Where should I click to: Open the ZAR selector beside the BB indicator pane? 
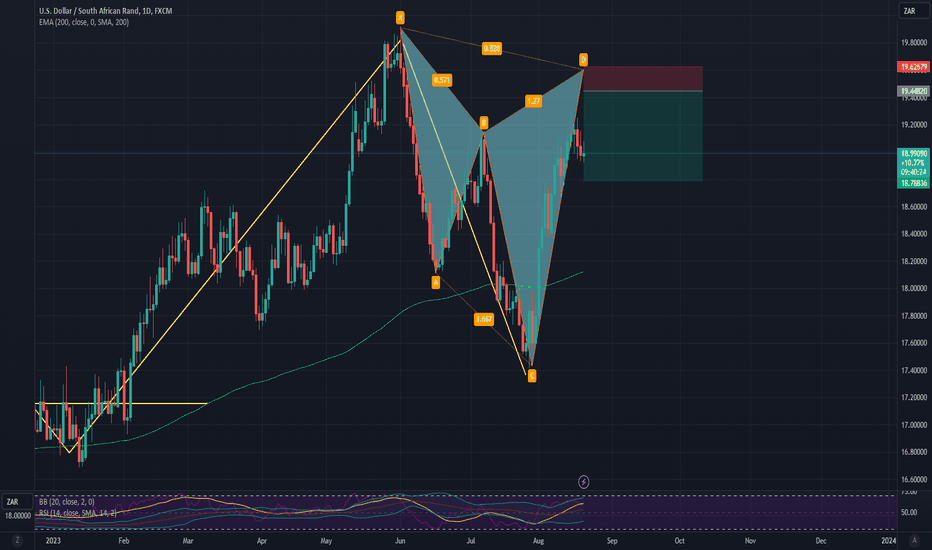tap(17, 502)
